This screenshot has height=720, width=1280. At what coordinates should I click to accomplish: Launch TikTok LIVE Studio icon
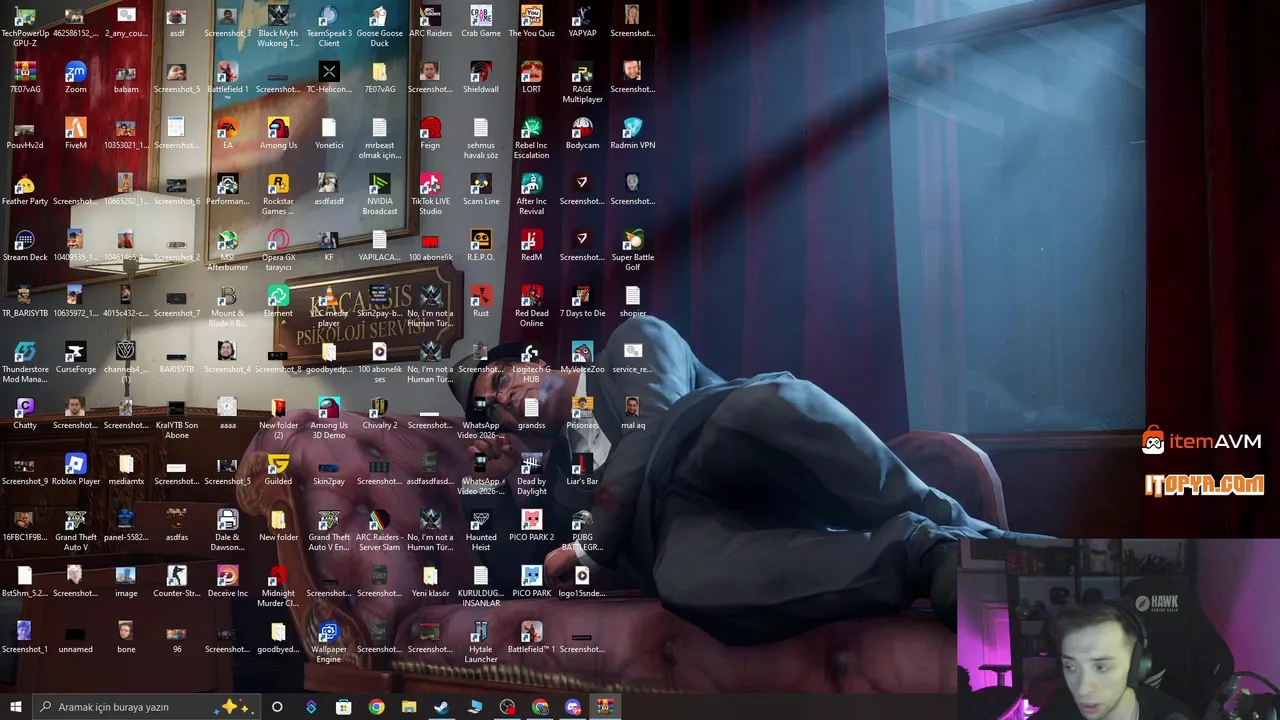coord(430,194)
